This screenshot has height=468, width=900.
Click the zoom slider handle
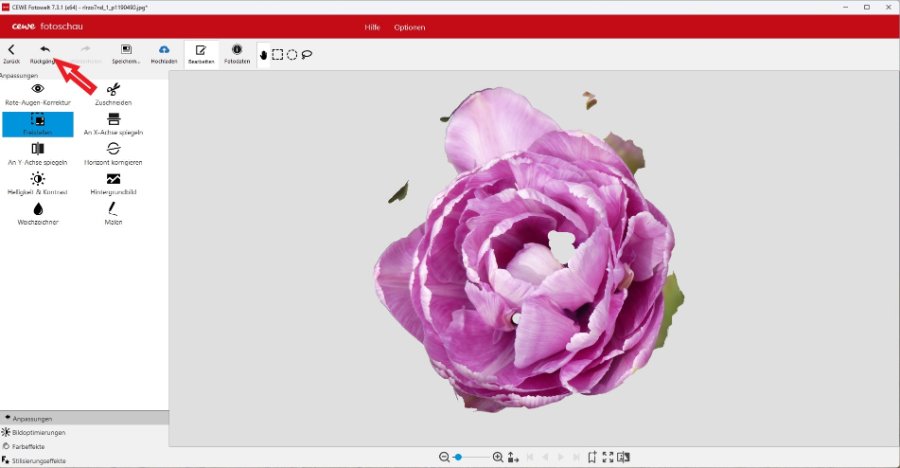pos(458,457)
